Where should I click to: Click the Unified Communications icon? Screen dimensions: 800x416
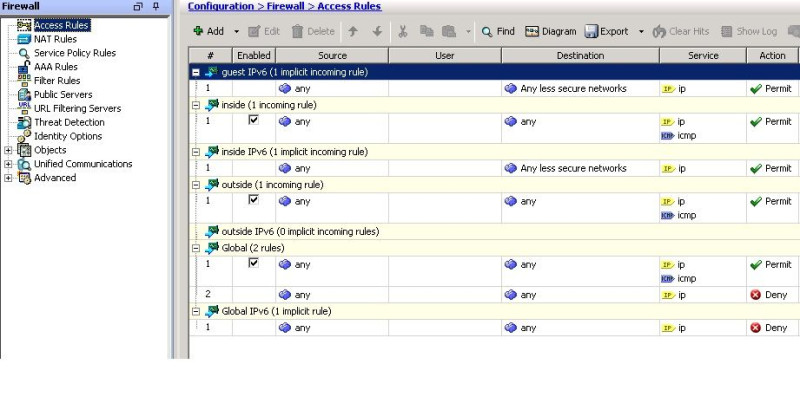click(x=24, y=164)
